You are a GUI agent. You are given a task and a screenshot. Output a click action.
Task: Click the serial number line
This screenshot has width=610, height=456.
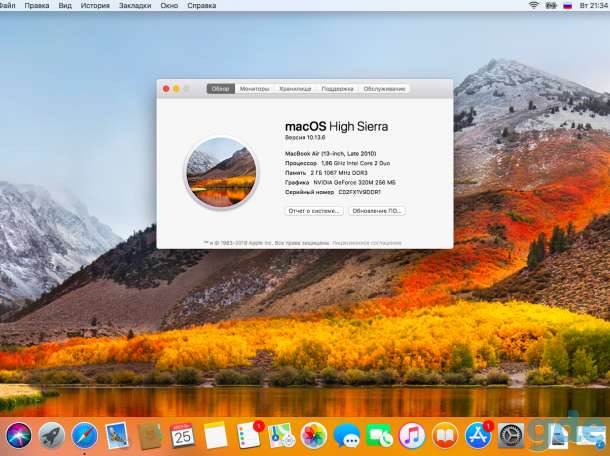333,192
